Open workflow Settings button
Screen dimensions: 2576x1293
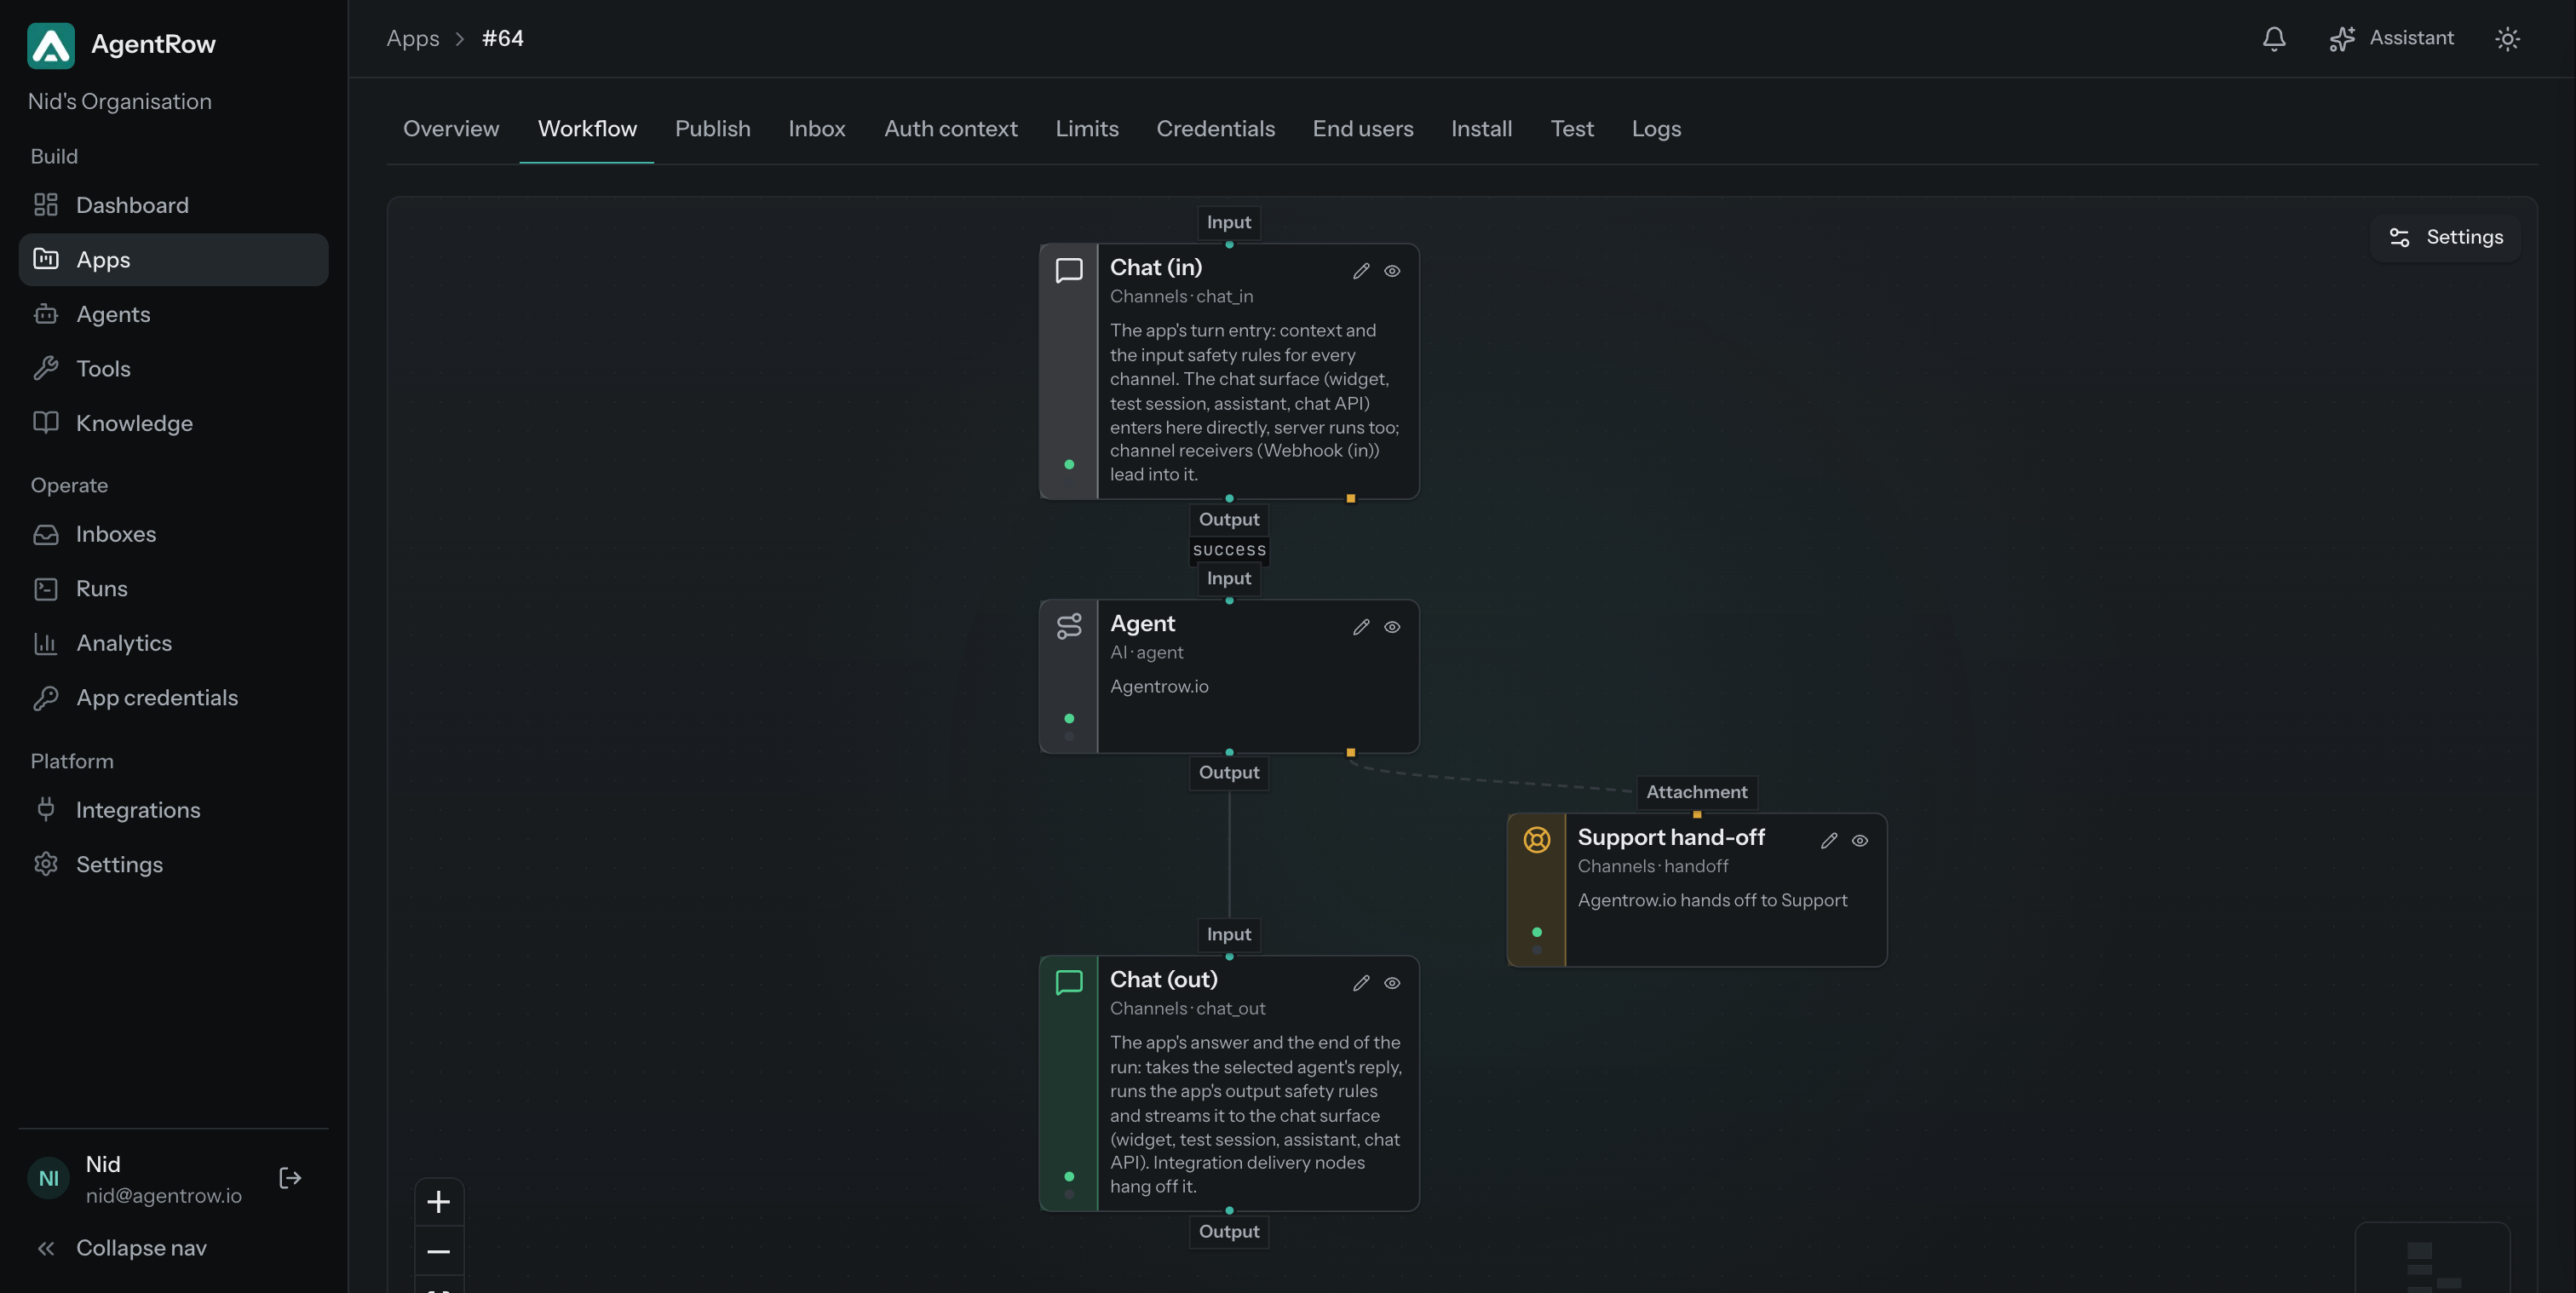(2445, 237)
